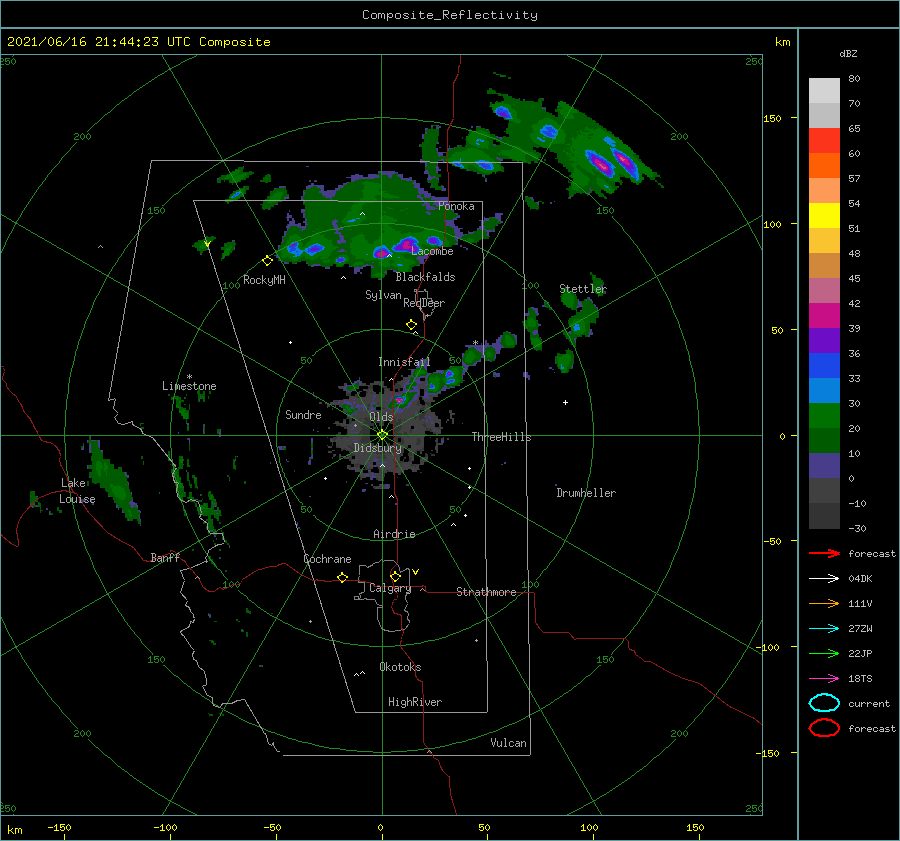Viewport: 900px width, 841px height.
Task: Click the 'Lake Louise' label
Action: click(77, 491)
